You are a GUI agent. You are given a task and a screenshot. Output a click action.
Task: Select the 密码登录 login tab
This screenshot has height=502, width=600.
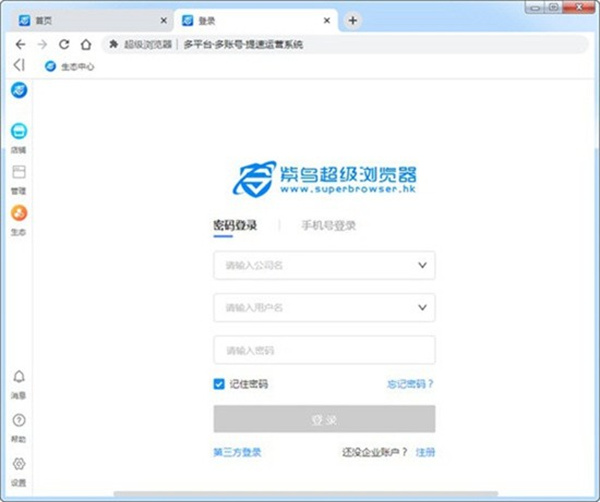[235, 225]
